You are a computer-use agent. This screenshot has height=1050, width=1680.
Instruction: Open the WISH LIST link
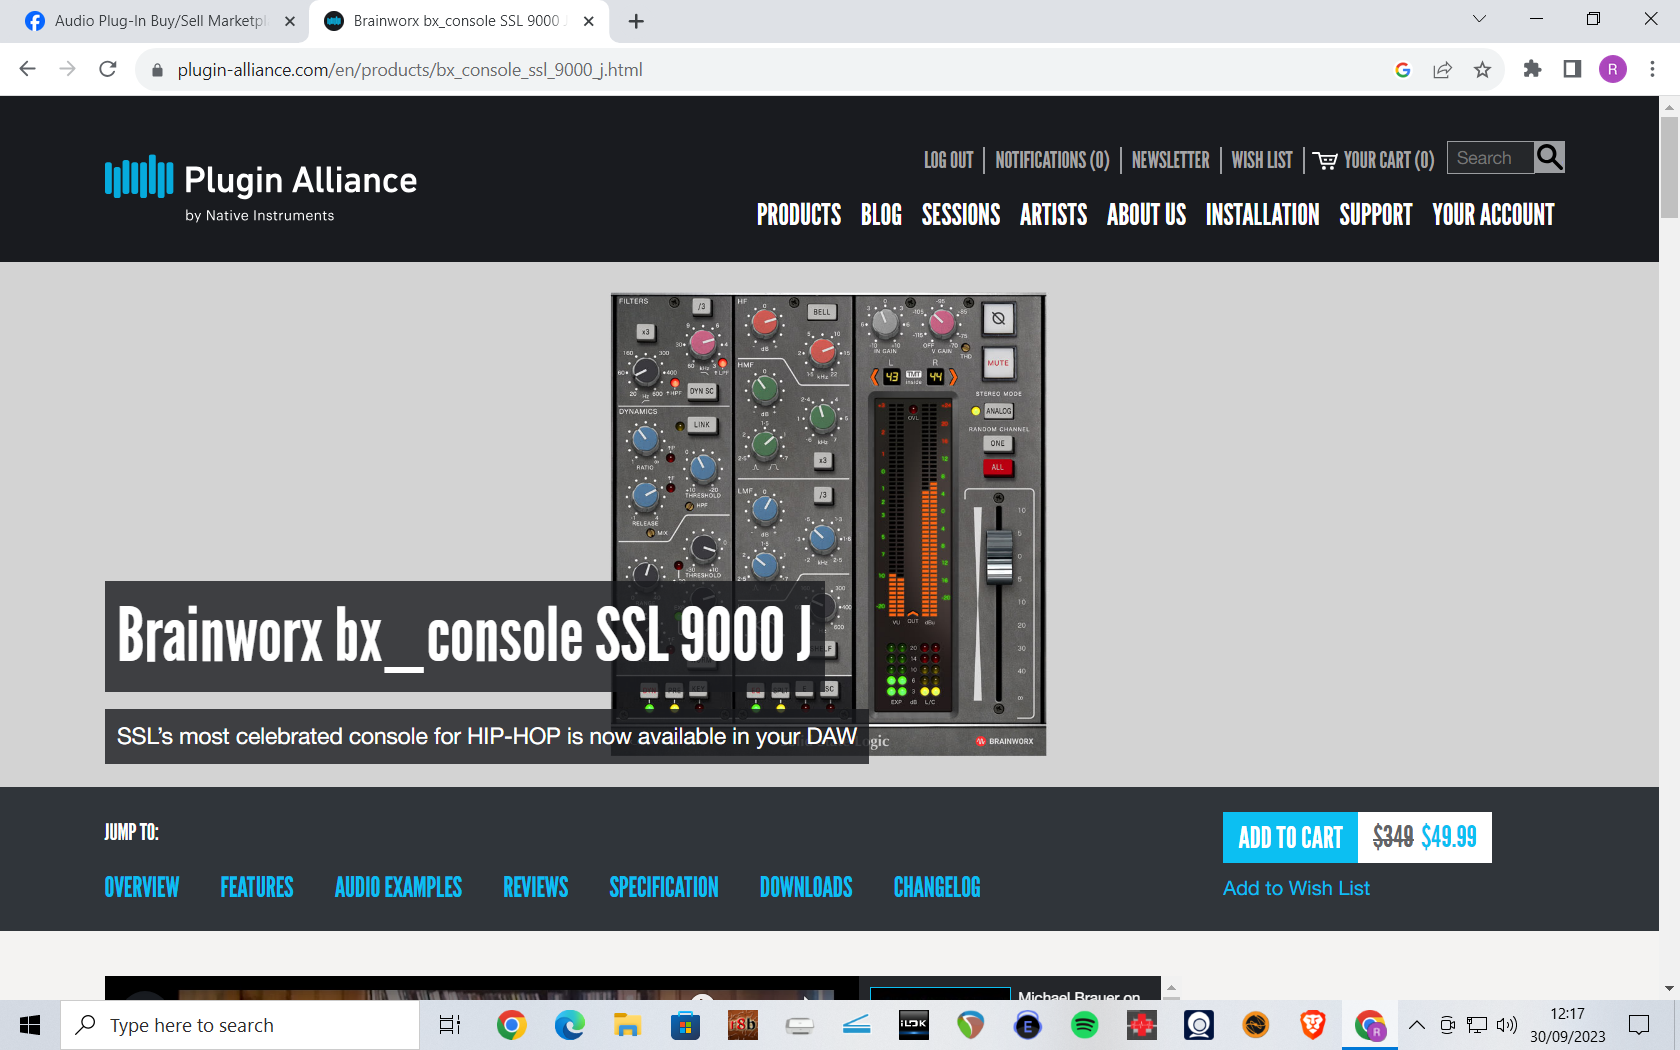pos(1262,160)
